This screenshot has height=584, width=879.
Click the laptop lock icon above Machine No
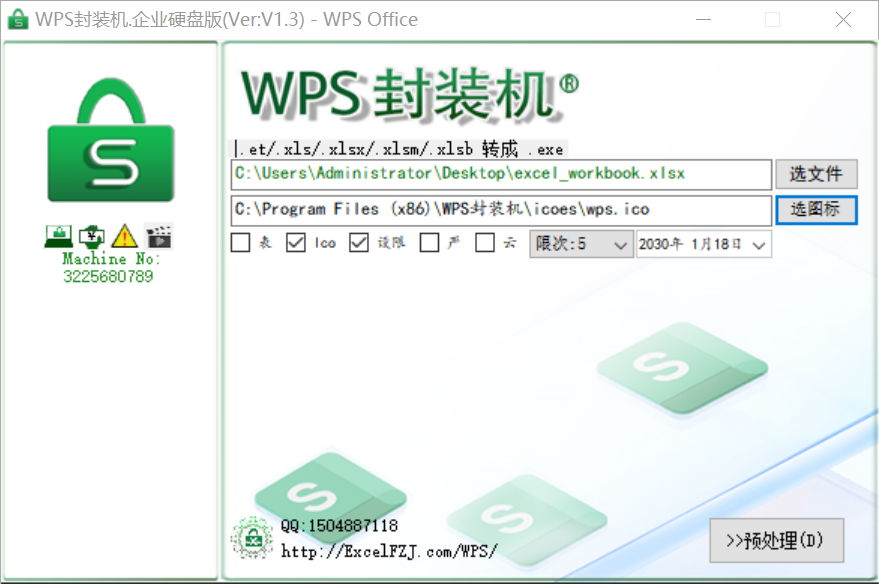point(58,236)
